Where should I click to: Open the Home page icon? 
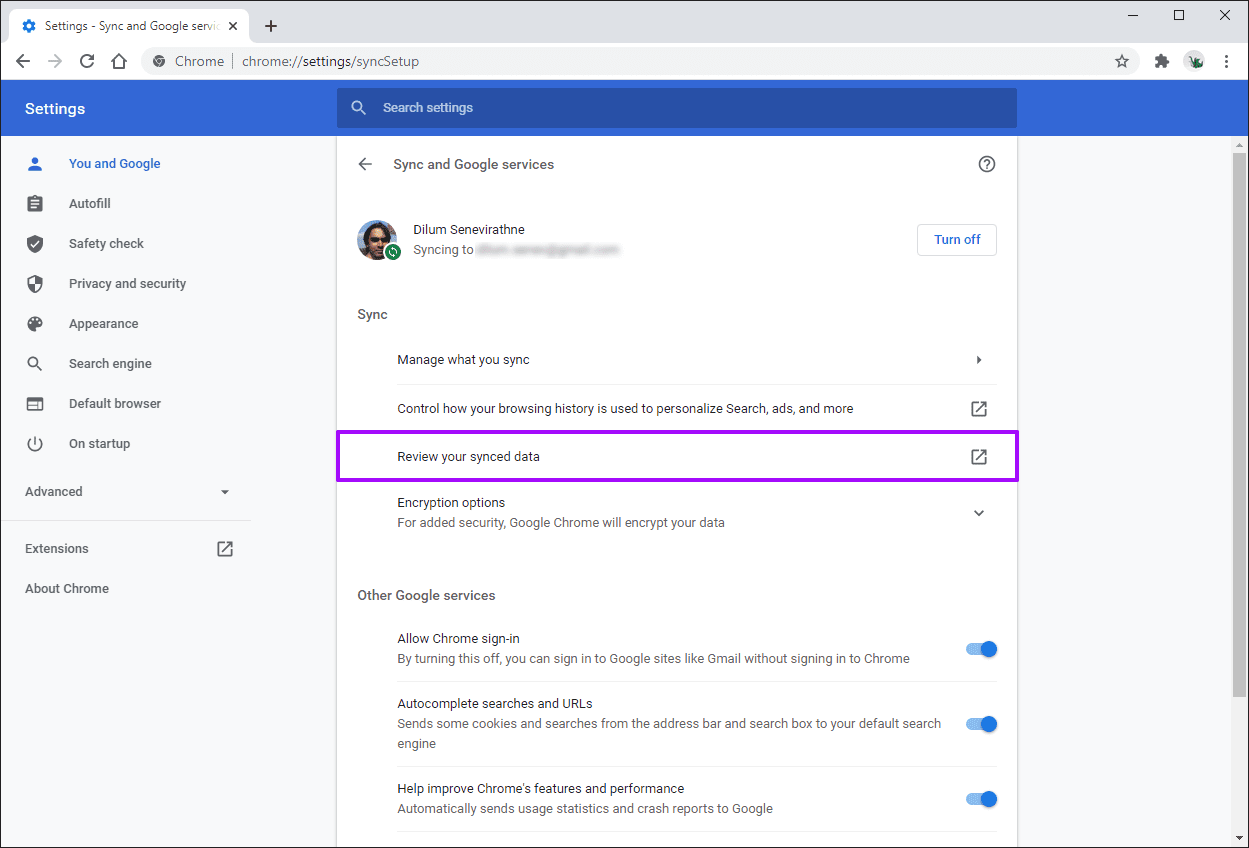click(x=119, y=61)
